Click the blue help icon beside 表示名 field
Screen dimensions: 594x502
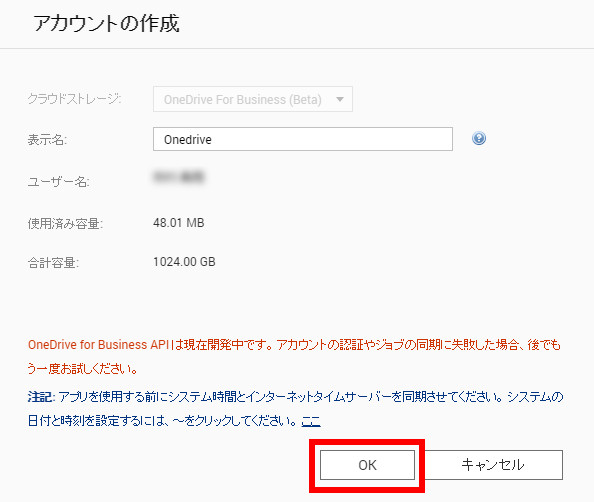coord(479,138)
